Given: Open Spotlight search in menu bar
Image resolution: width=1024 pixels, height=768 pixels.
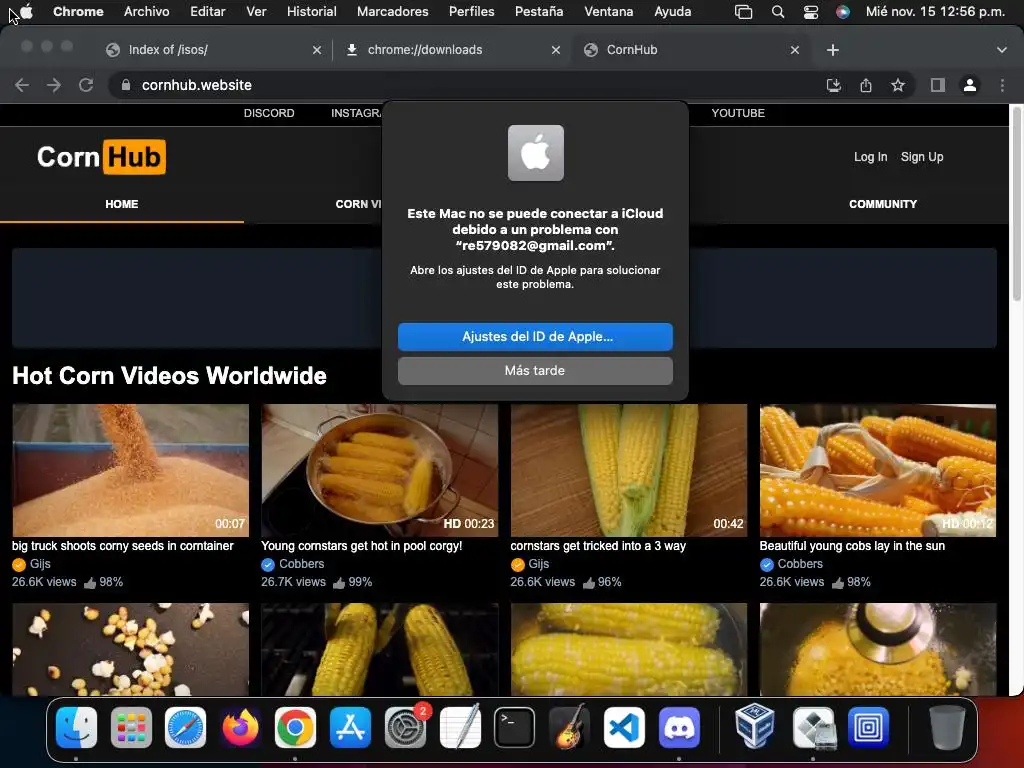Looking at the screenshot, I should click(778, 12).
